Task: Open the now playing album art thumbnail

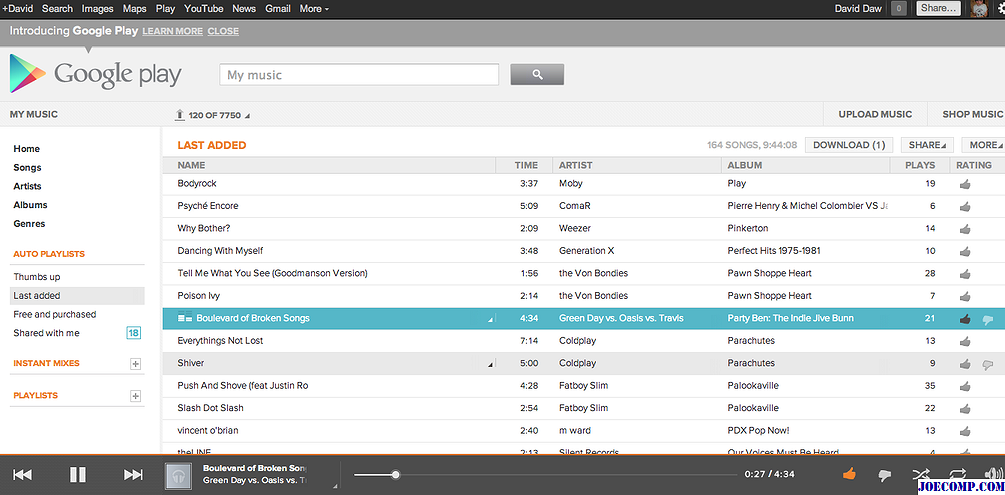Action: coord(180,475)
